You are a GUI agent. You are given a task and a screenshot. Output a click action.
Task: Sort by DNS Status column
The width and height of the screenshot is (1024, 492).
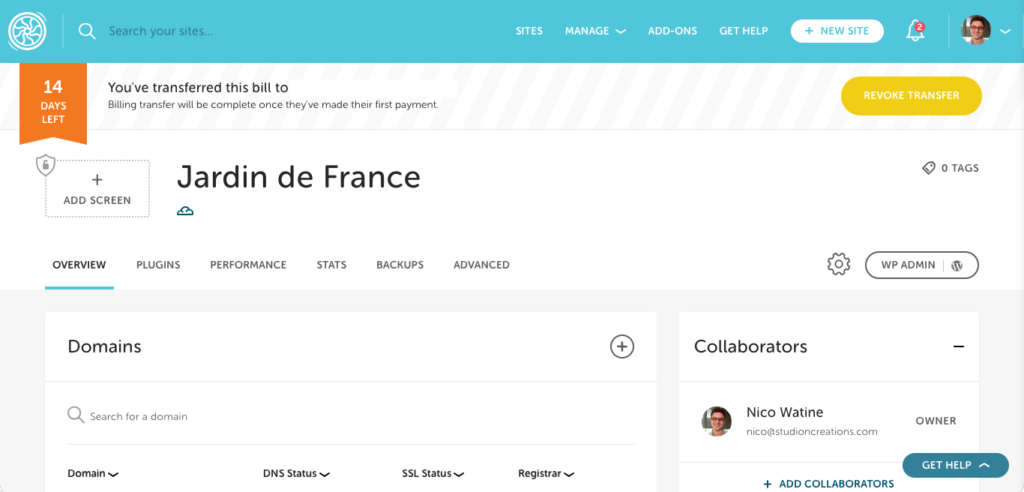pos(296,474)
